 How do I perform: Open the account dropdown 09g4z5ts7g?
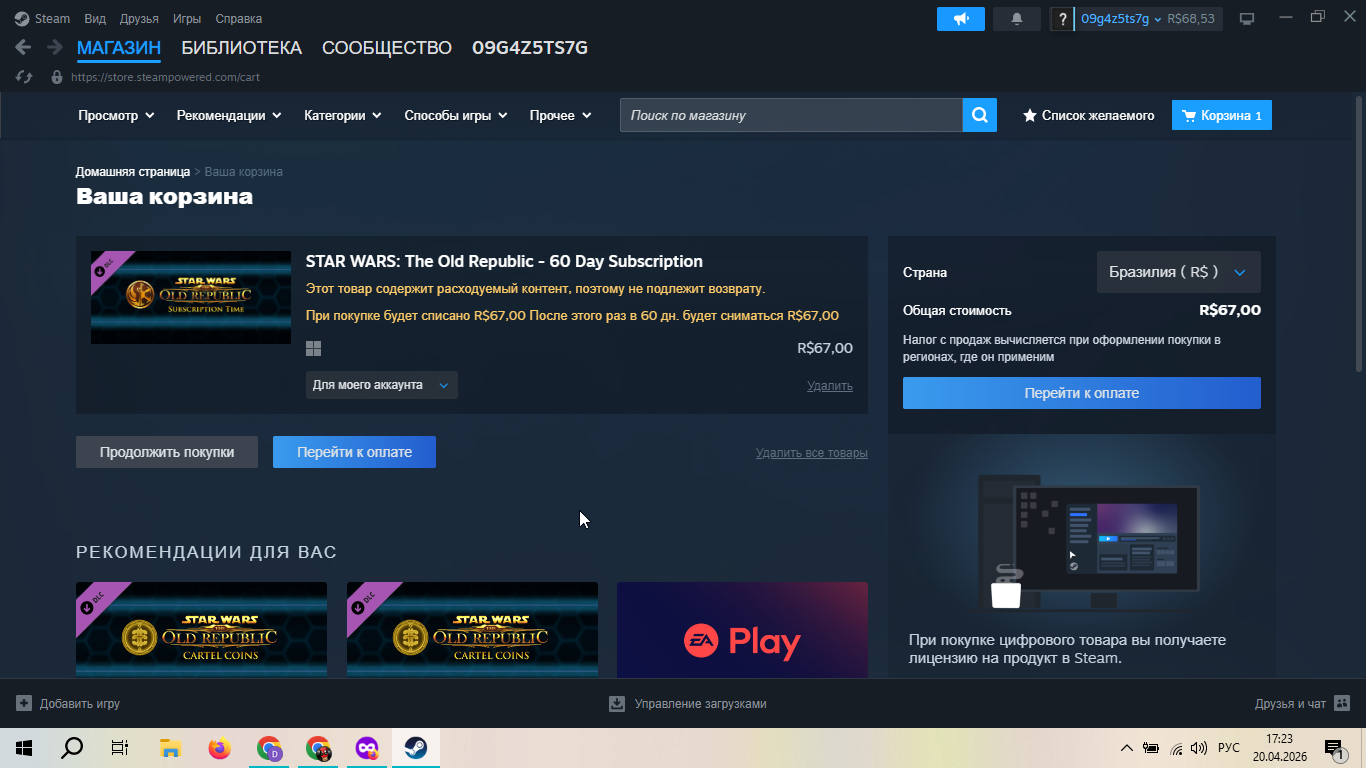(1121, 19)
